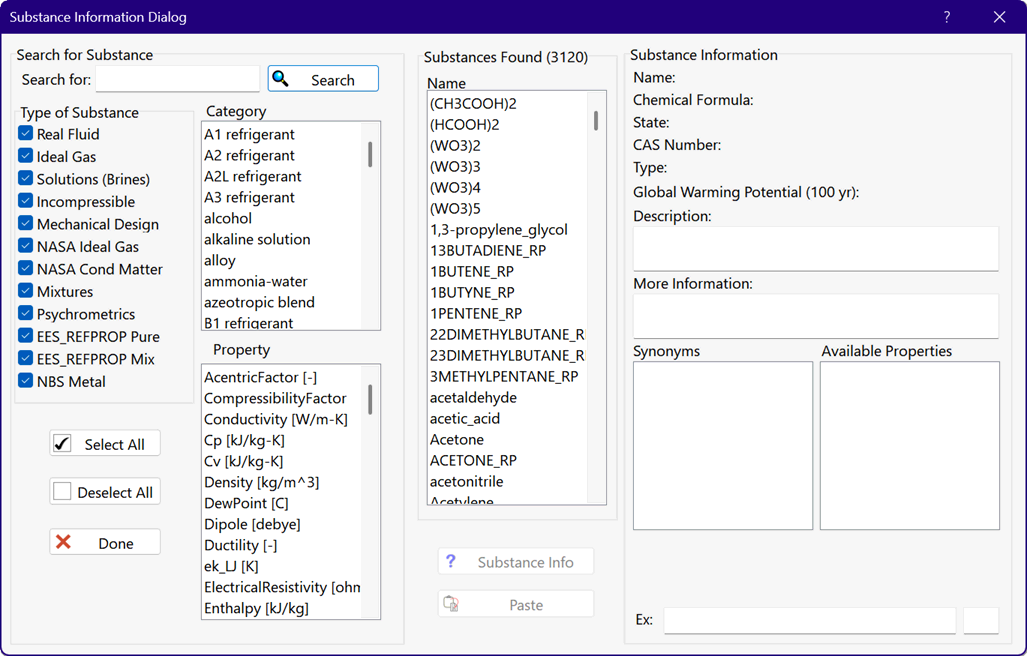Image resolution: width=1027 pixels, height=656 pixels.
Task: Choose Density [kg/m^3] from Property list
Action: click(261, 482)
